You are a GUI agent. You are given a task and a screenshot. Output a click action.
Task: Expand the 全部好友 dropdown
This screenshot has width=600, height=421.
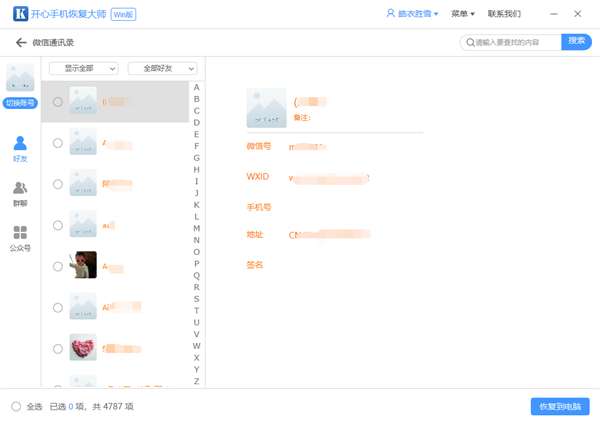coord(162,68)
